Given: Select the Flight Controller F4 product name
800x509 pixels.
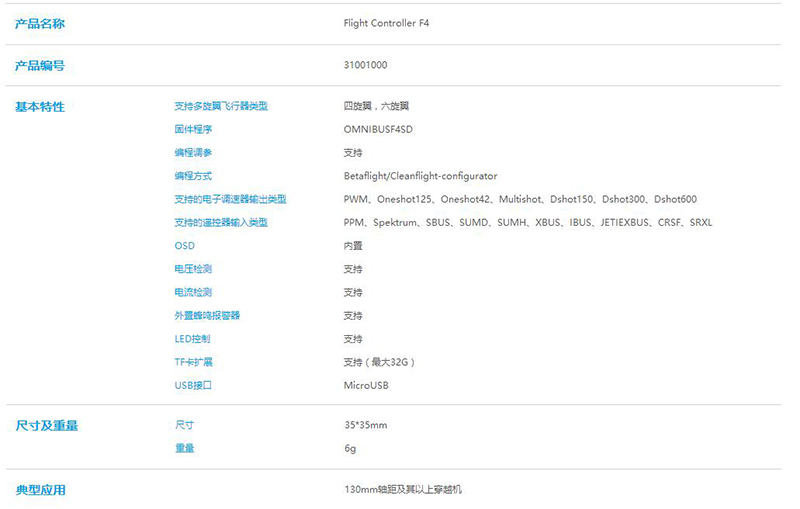Looking at the screenshot, I should click(x=387, y=23).
